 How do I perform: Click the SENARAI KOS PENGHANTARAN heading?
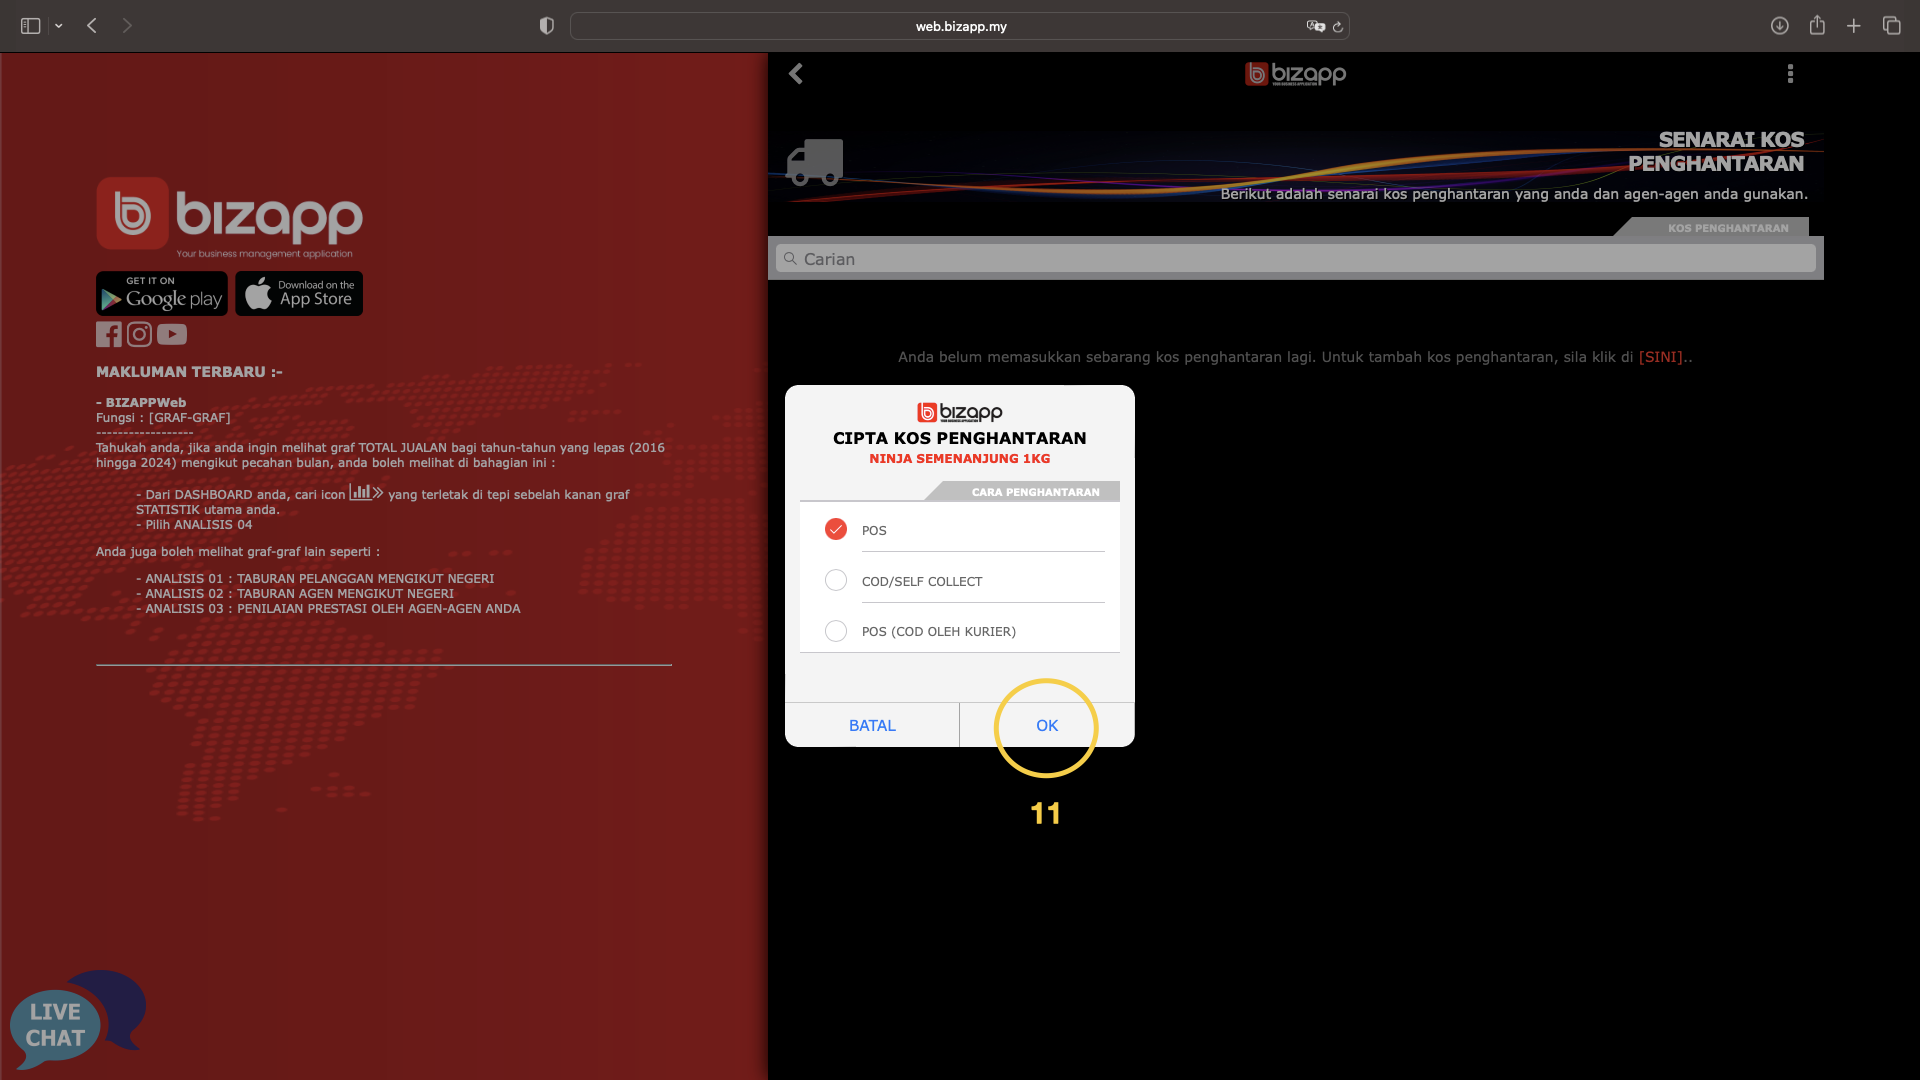point(1716,151)
